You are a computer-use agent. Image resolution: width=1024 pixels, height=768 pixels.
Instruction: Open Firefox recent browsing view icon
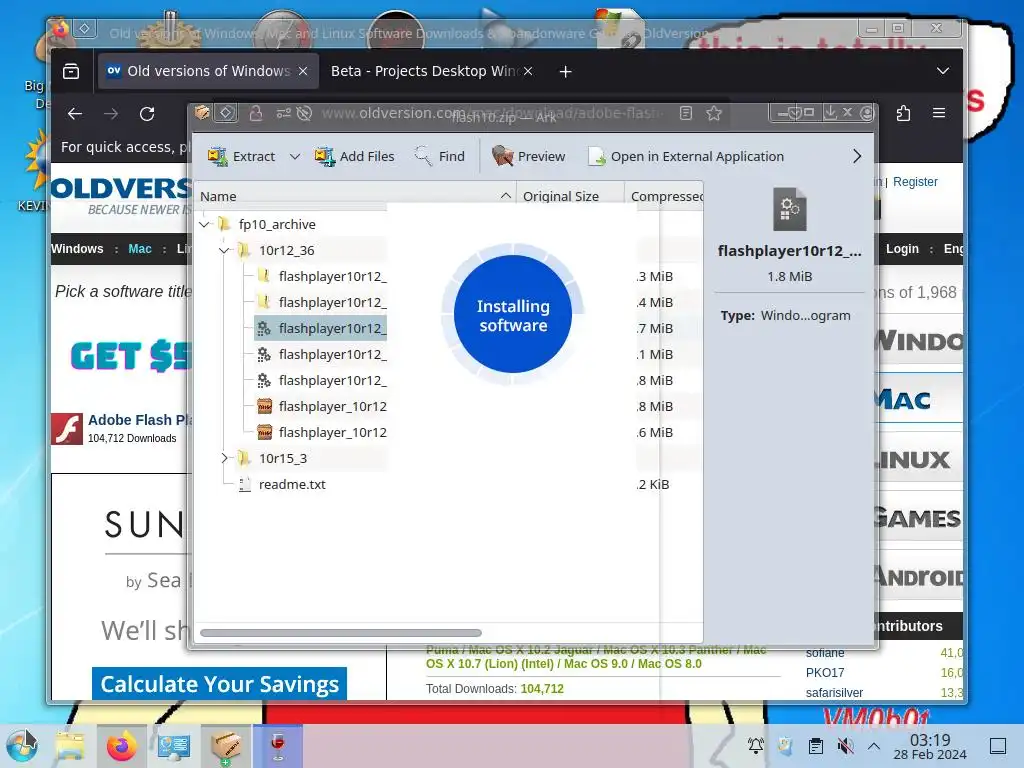click(71, 71)
